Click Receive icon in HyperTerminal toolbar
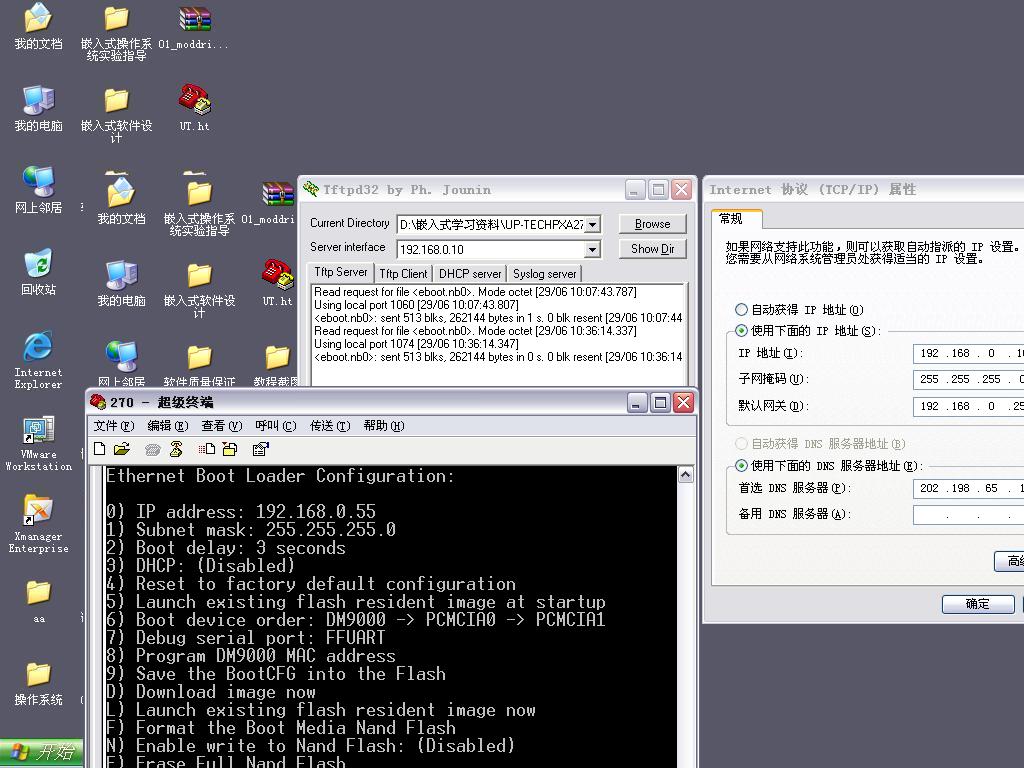This screenshot has width=1024, height=768. 230,449
